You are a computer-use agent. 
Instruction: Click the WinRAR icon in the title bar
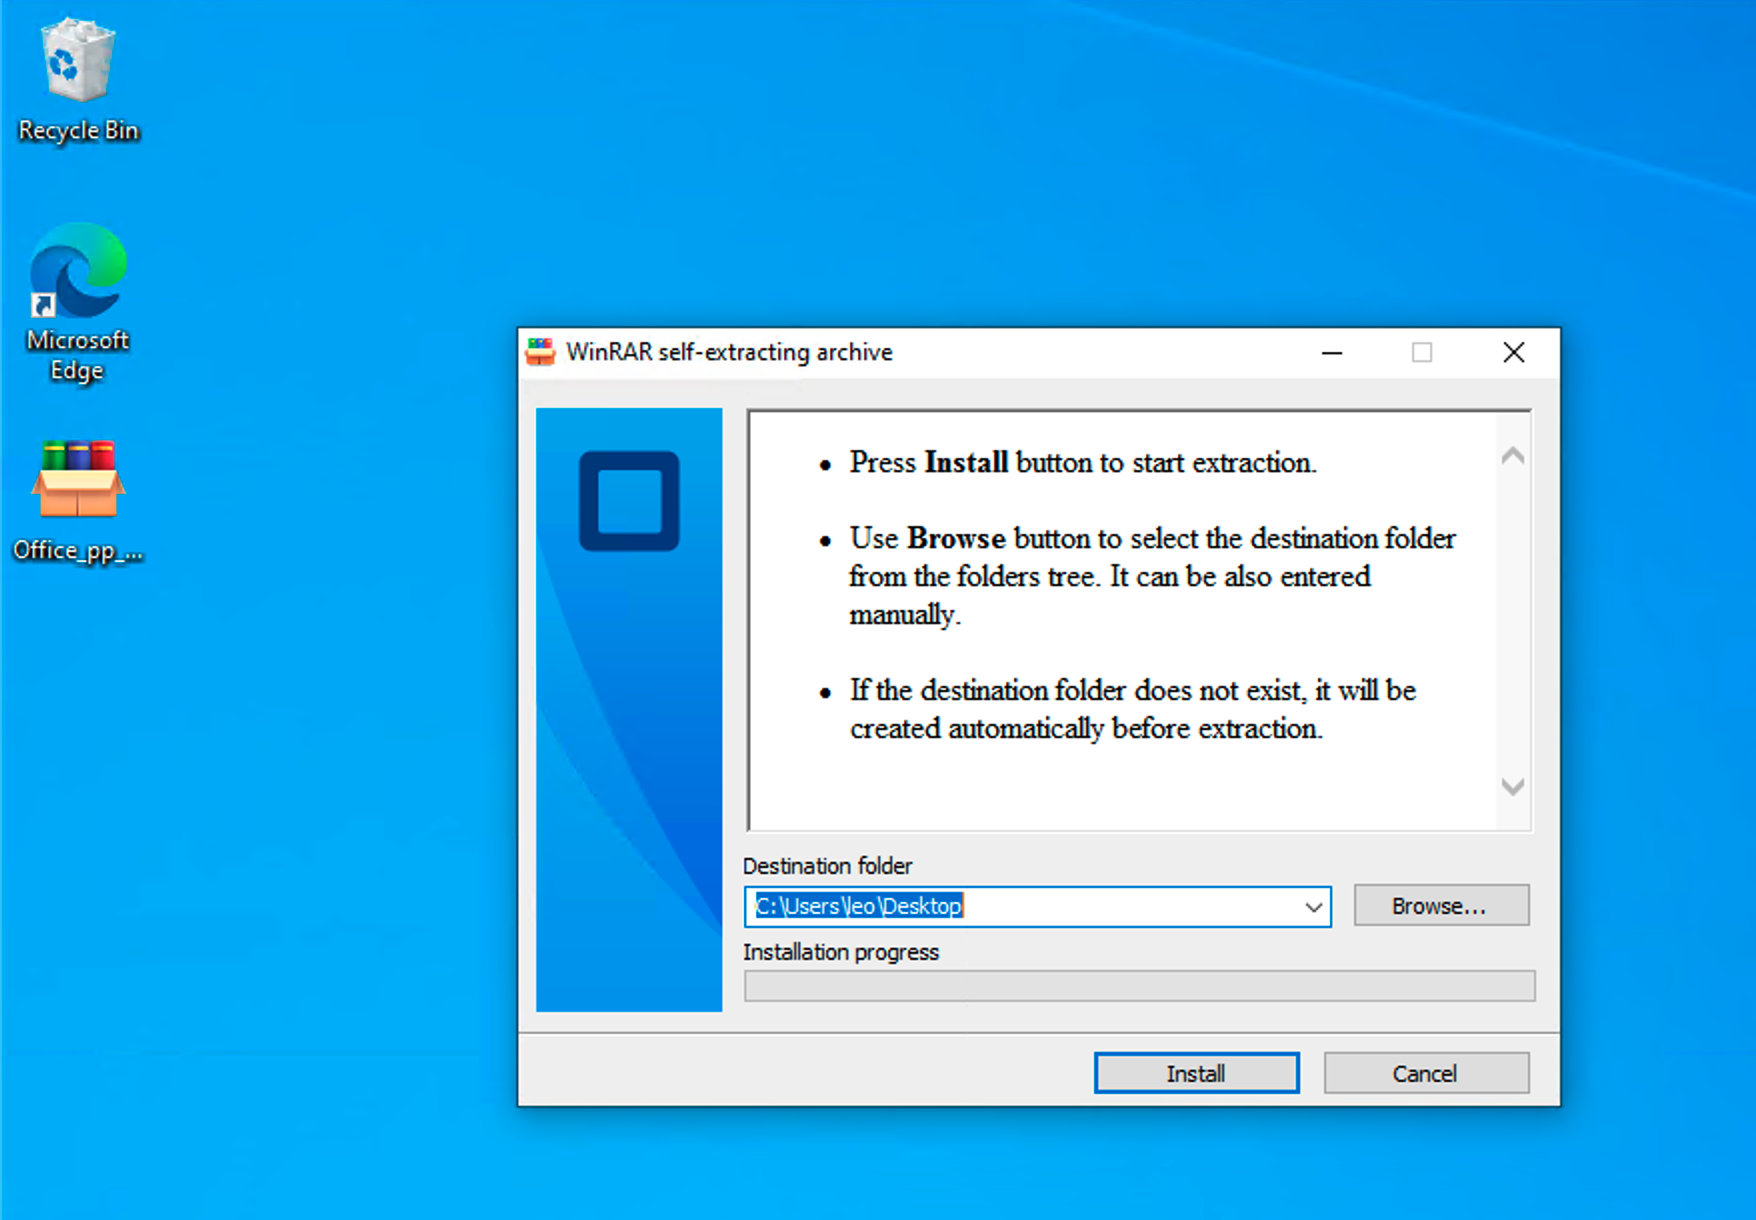click(x=541, y=352)
